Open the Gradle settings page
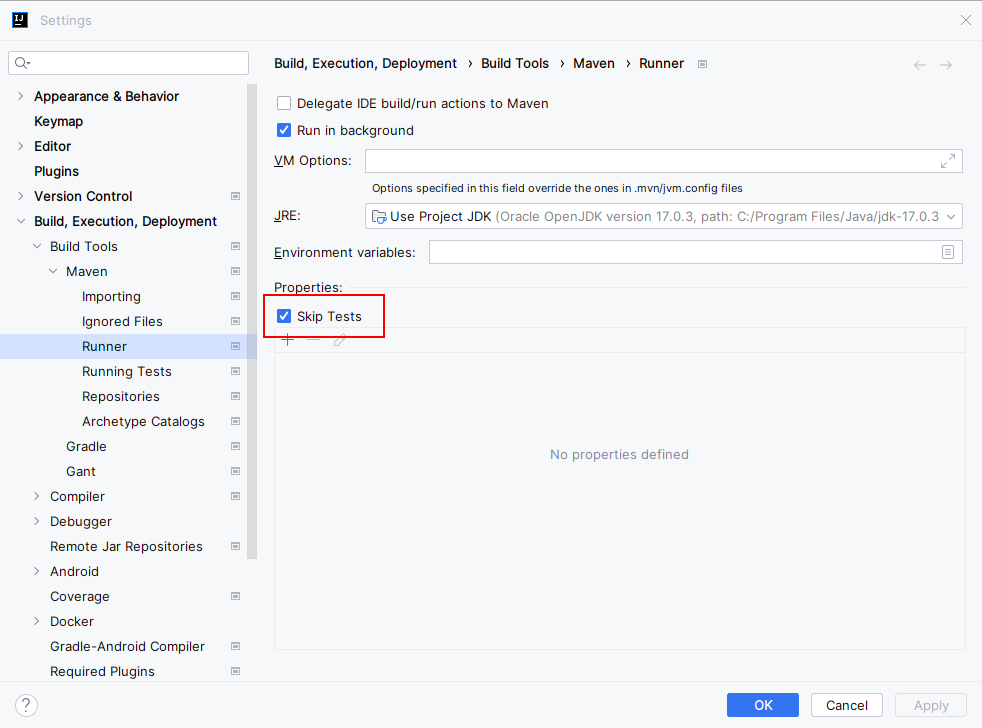 86,446
